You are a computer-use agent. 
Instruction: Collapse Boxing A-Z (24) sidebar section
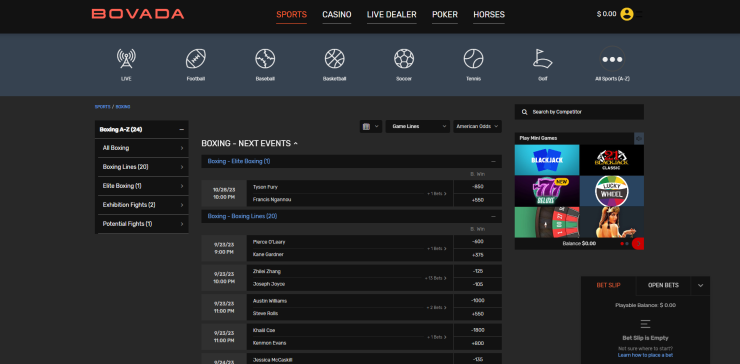point(182,129)
